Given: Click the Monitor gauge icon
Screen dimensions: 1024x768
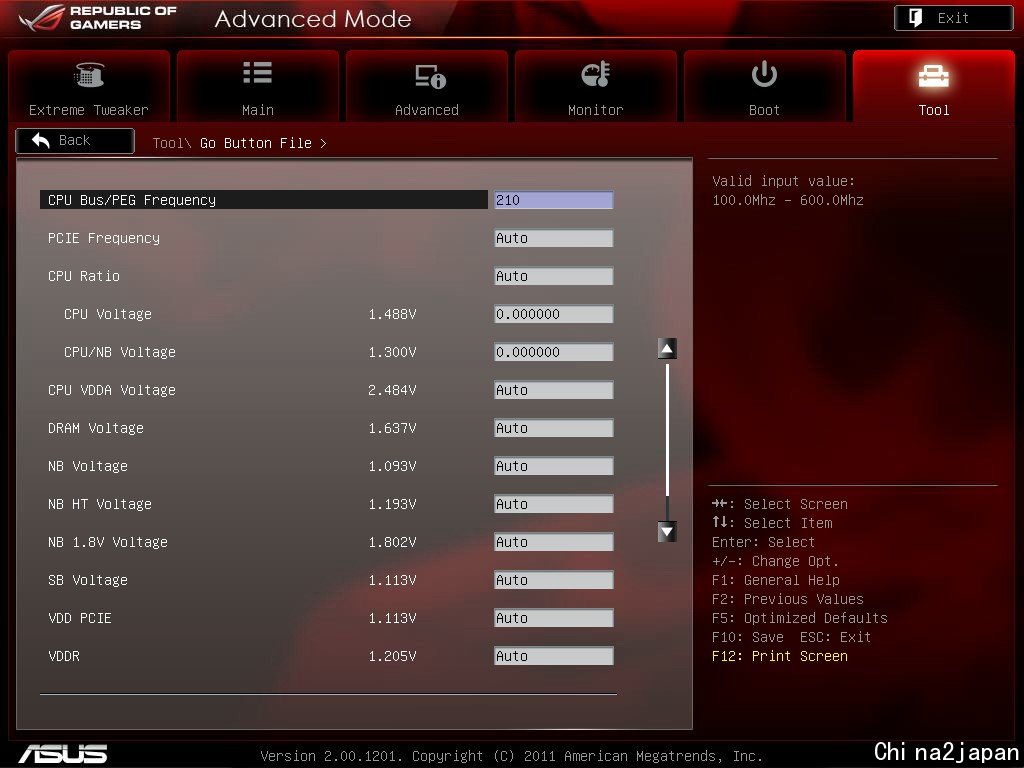Looking at the screenshot, I should click(596, 74).
